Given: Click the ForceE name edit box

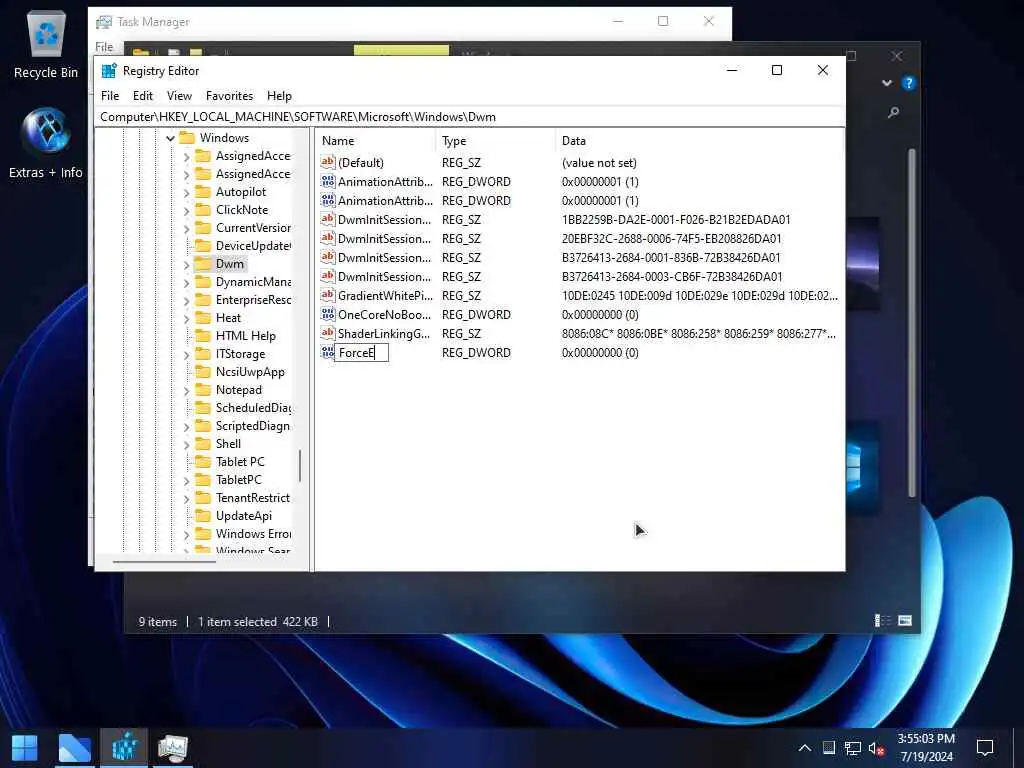Looking at the screenshot, I should click(x=362, y=353).
